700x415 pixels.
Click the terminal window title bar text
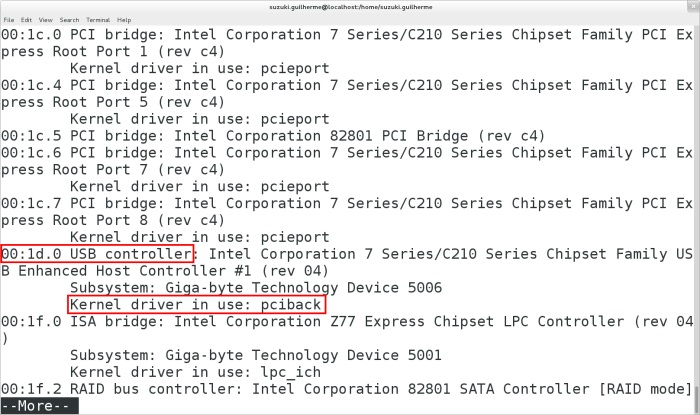point(349,6)
